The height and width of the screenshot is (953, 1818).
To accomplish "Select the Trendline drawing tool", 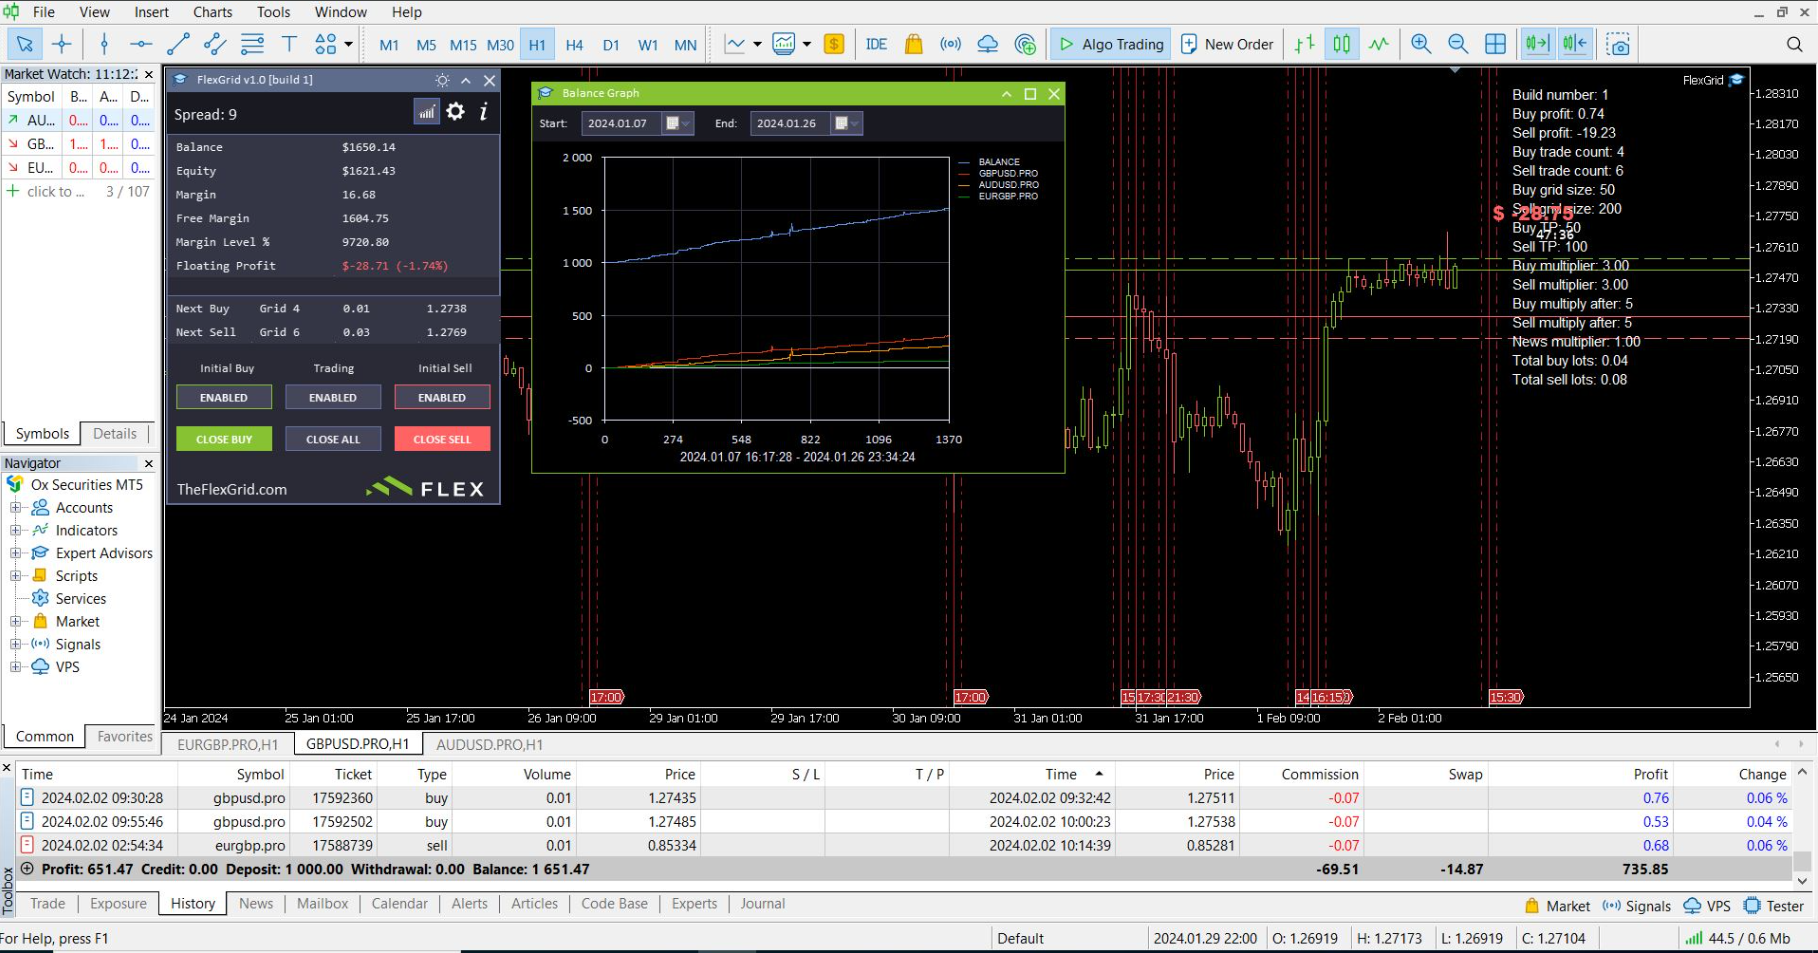I will (x=179, y=44).
